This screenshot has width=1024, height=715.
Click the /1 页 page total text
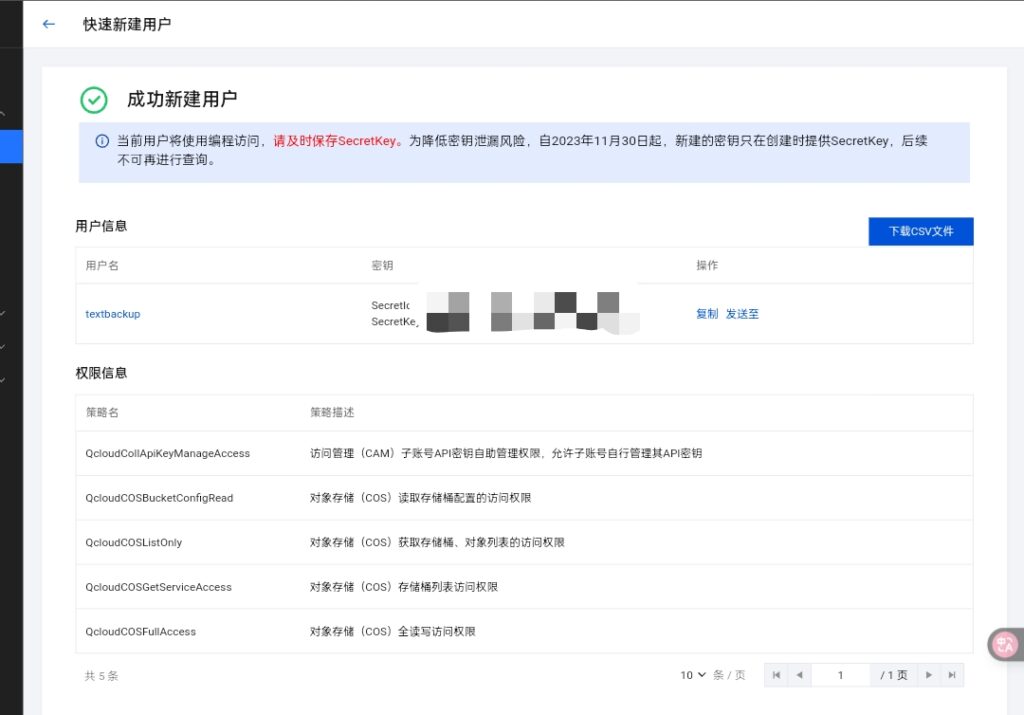coord(893,675)
